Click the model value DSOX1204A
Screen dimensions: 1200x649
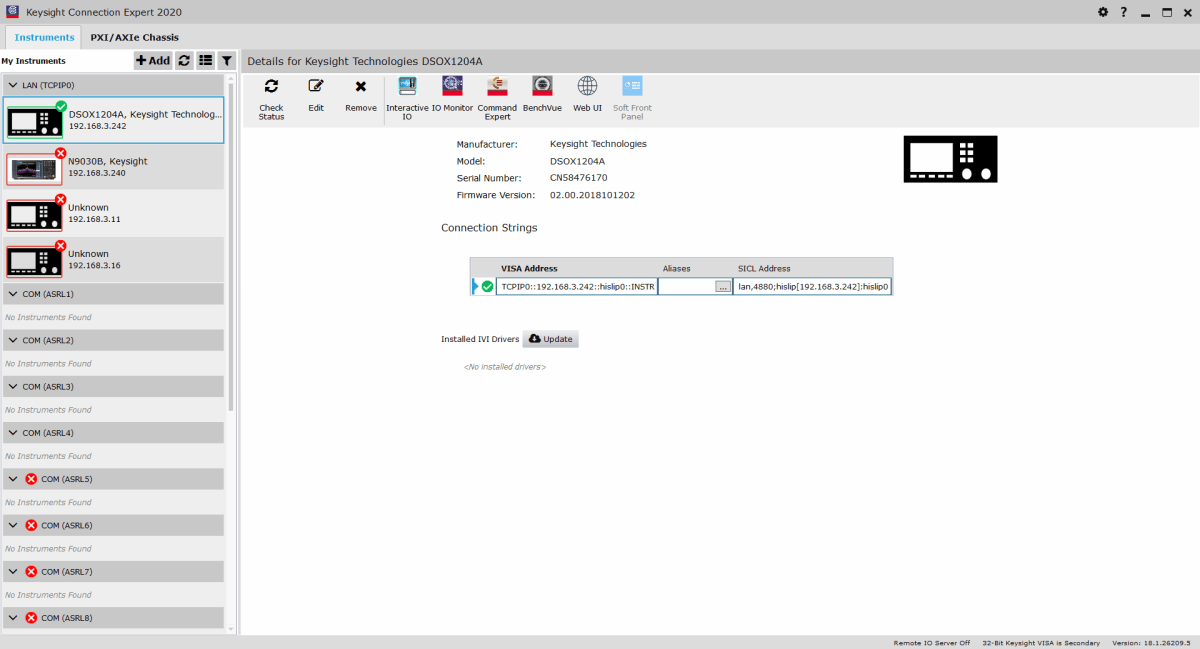pyautogui.click(x=577, y=161)
